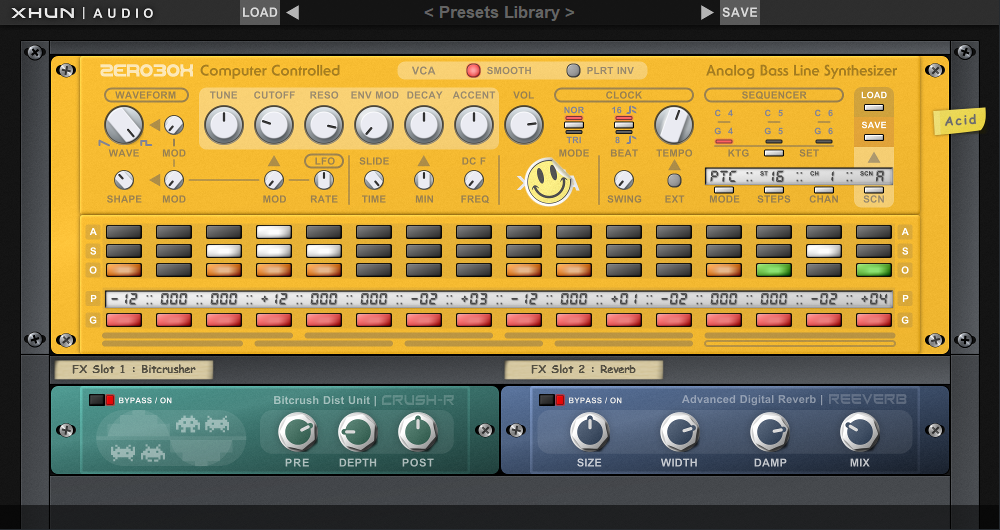Screen dimensions: 1000x530
Task: Select the G 4 key trigger LED
Action: [724, 142]
